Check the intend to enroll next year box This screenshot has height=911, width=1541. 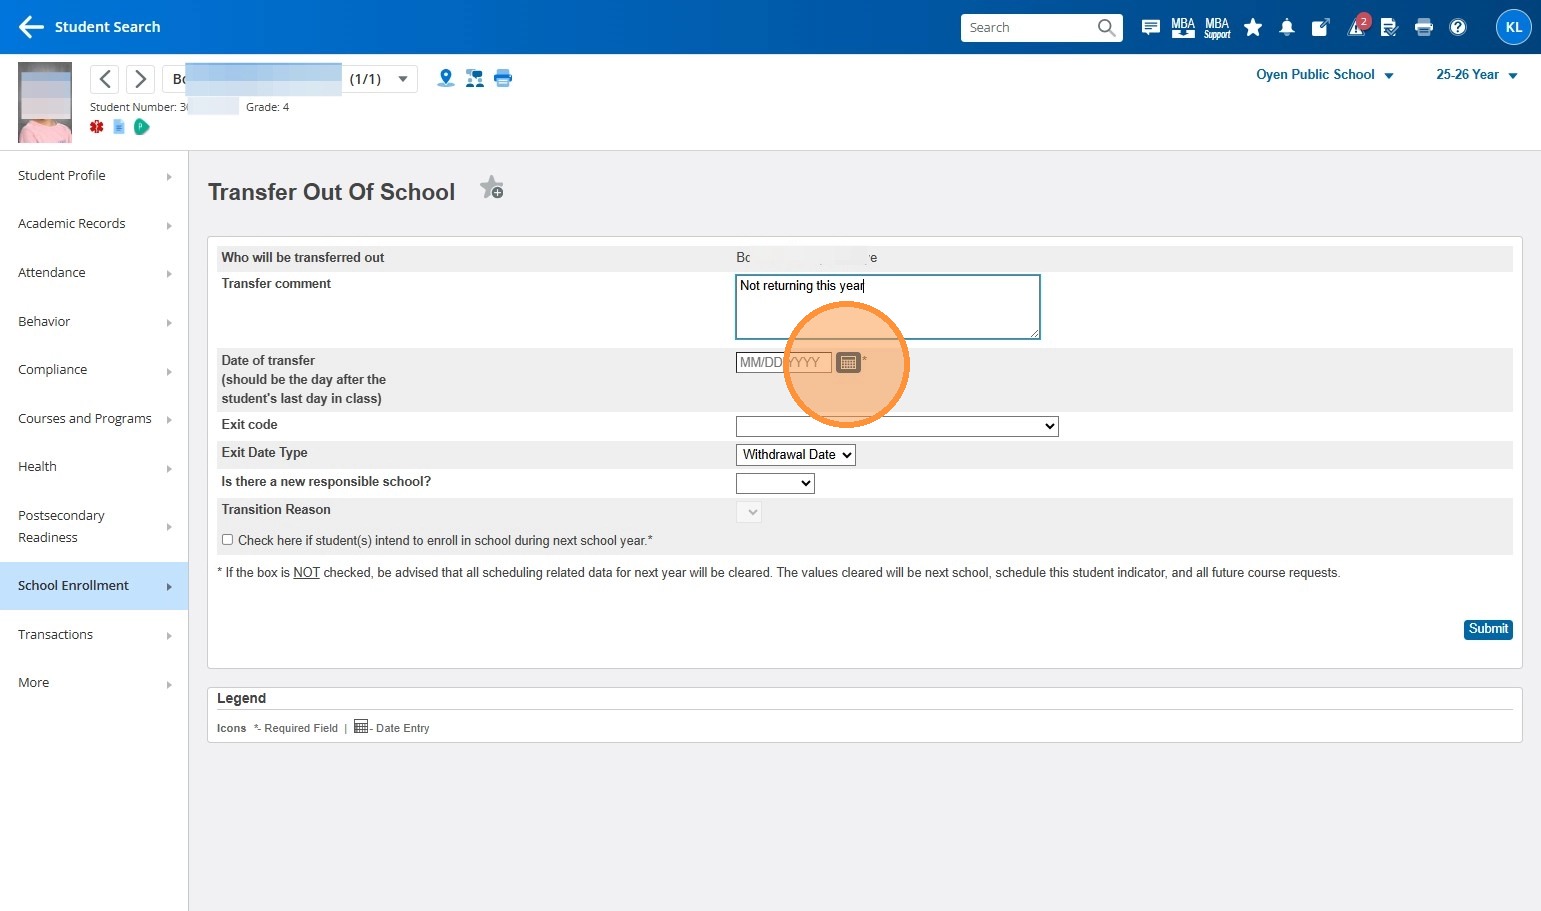coord(228,540)
